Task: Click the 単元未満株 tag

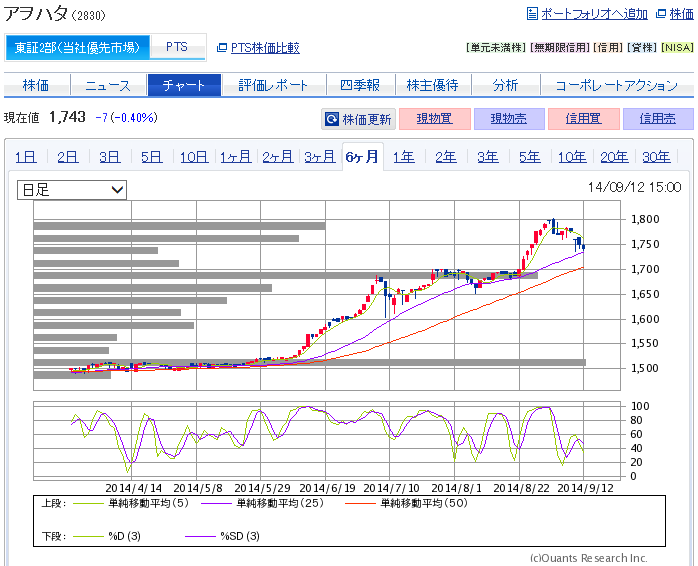Action: pyautogui.click(x=496, y=48)
